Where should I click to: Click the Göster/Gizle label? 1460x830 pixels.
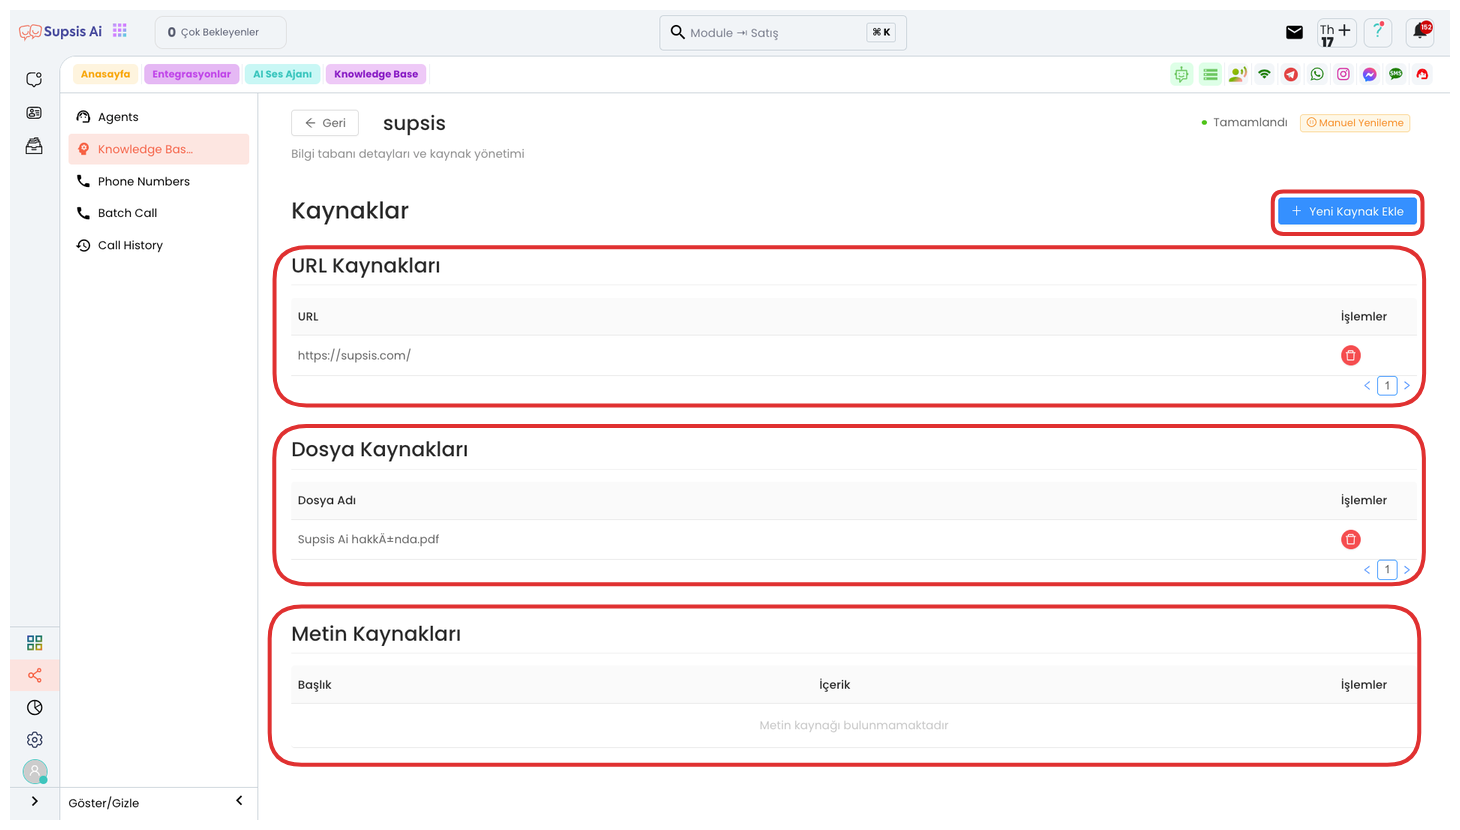point(104,803)
